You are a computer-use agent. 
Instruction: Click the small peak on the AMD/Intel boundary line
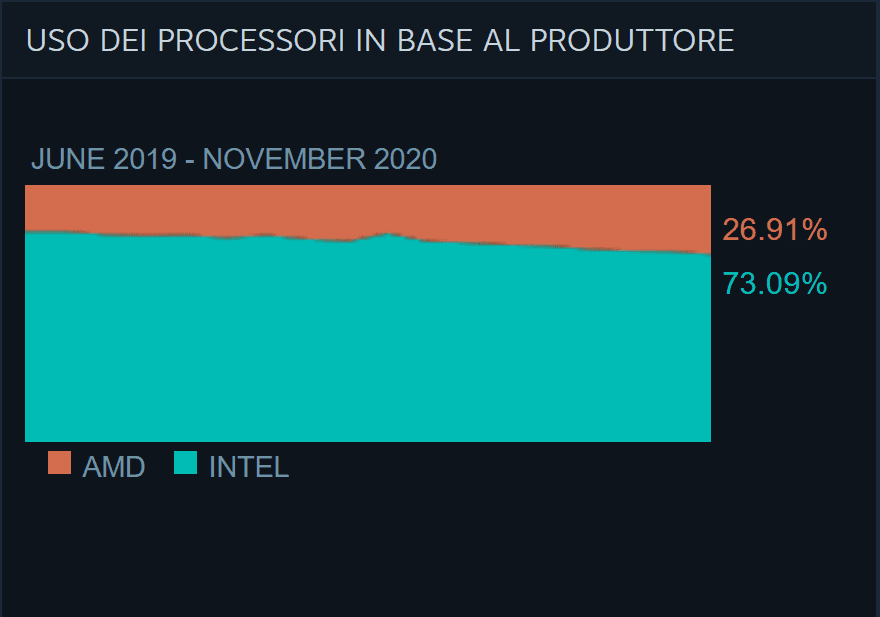point(387,234)
